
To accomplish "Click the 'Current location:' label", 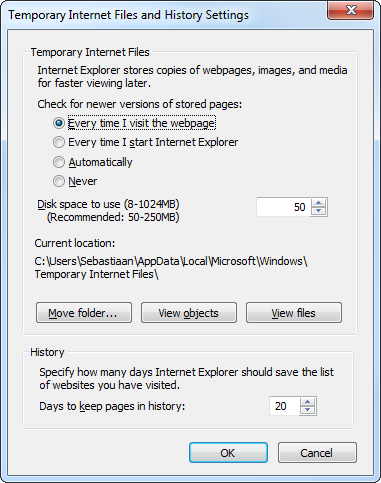I will [x=75, y=243].
